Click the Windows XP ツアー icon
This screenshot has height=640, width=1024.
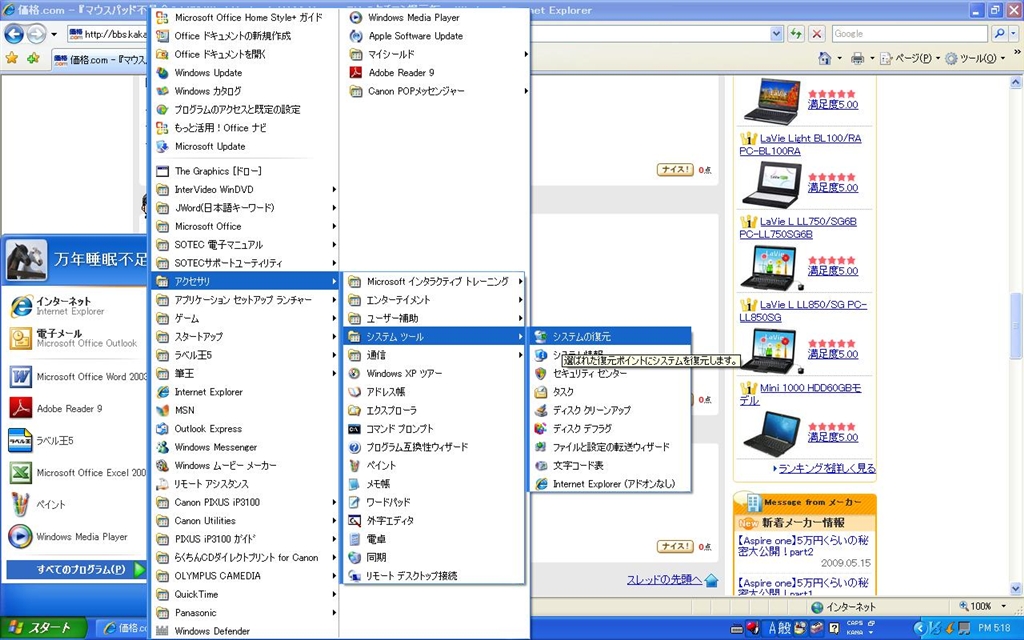tap(354, 374)
